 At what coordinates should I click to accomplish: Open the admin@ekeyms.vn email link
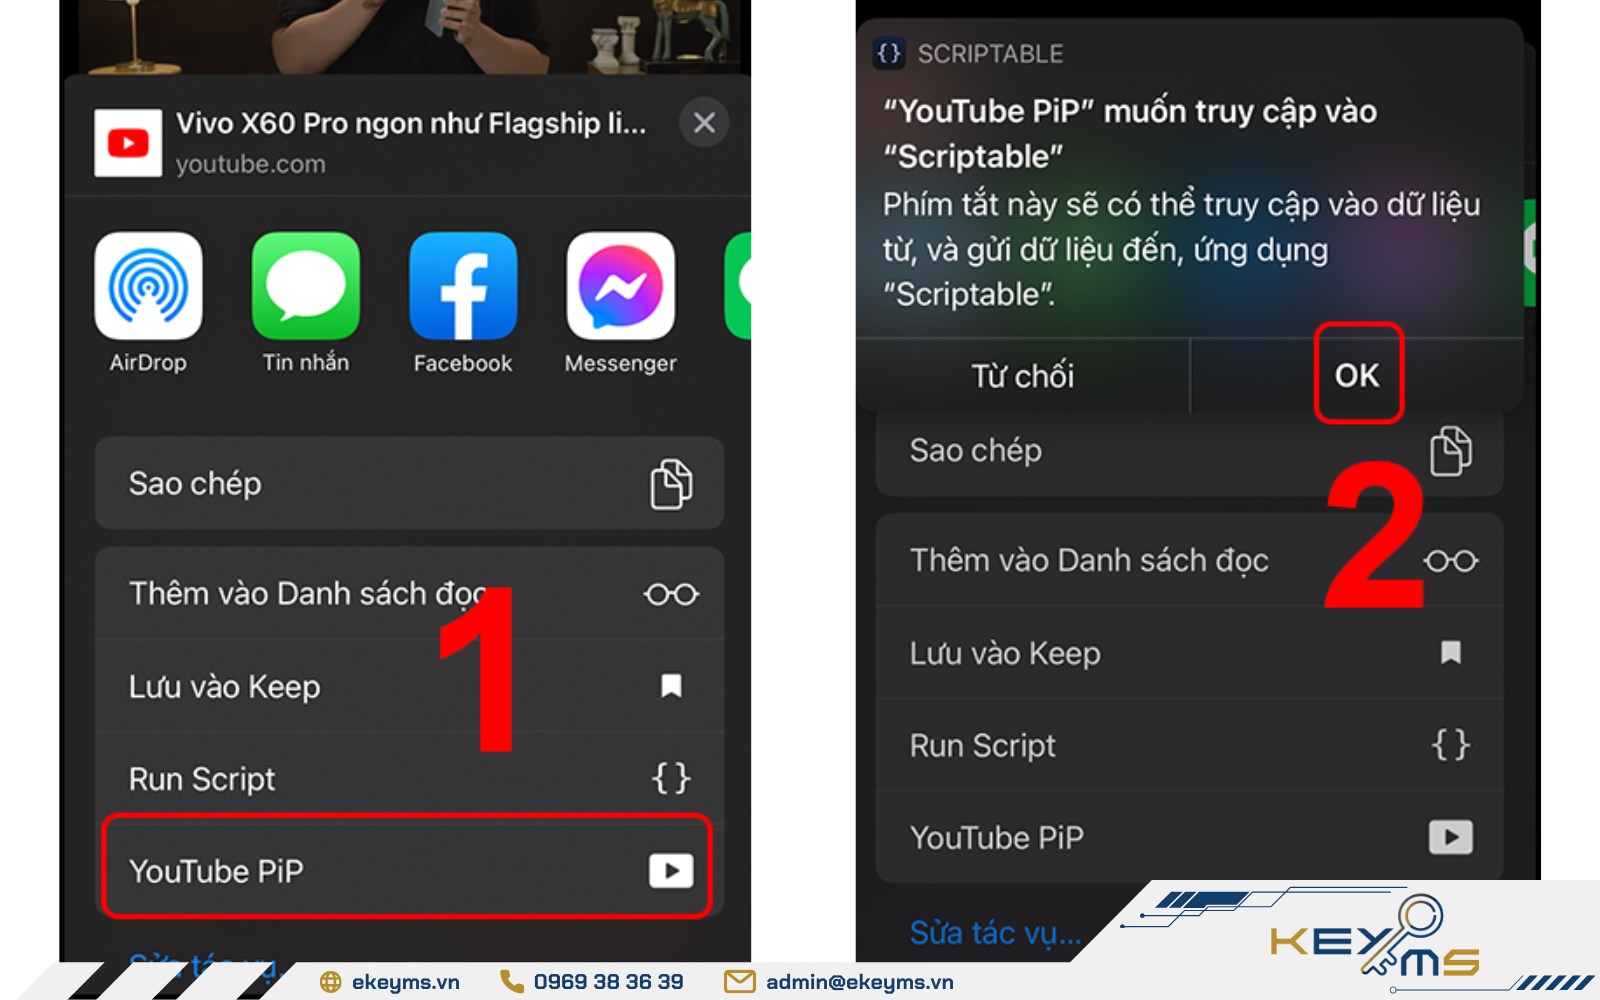[x=860, y=982]
